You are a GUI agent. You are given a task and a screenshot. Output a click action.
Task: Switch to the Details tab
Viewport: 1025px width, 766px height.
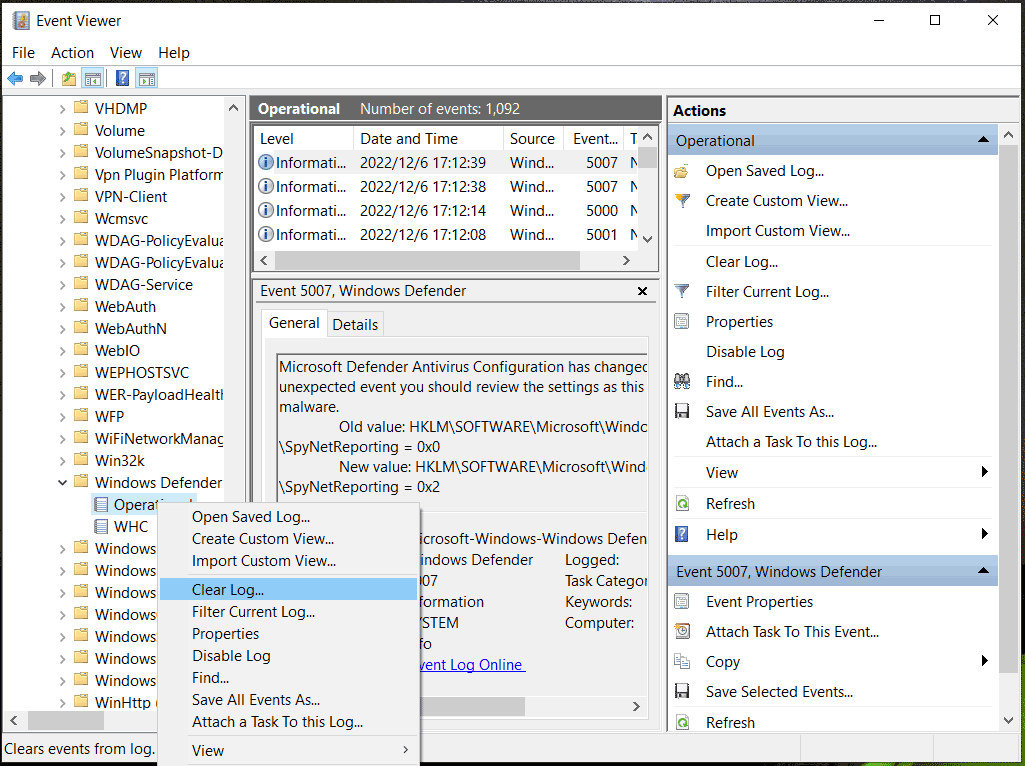[x=355, y=325]
